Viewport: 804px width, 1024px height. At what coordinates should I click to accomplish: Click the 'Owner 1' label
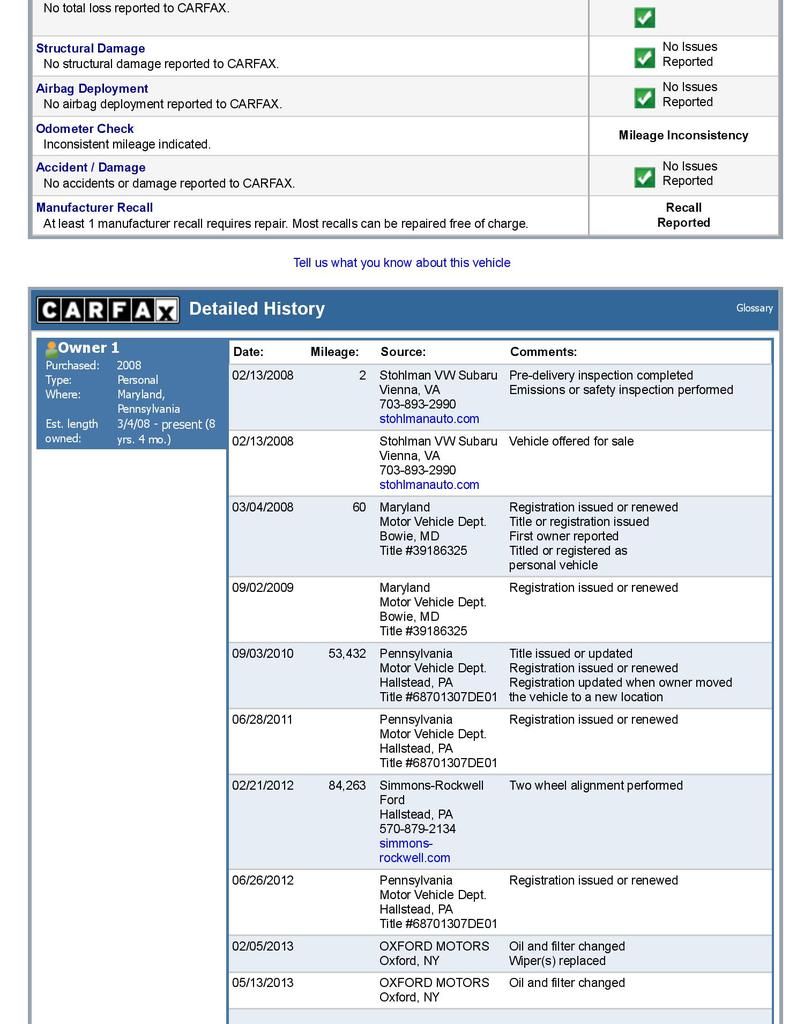click(88, 347)
